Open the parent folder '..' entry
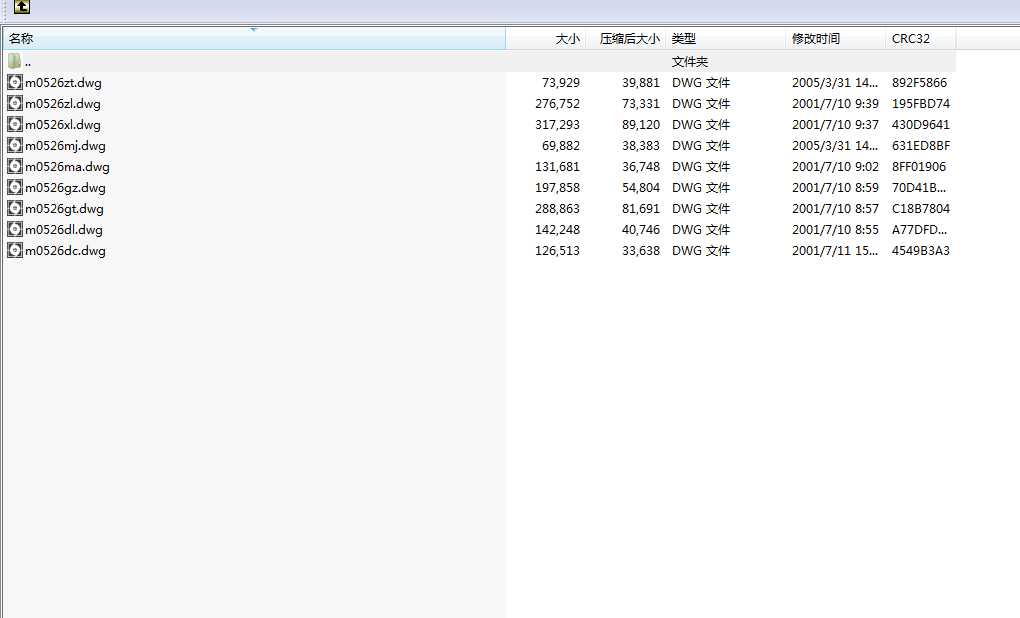Viewport: 1020px width, 618px height. tap(479, 62)
